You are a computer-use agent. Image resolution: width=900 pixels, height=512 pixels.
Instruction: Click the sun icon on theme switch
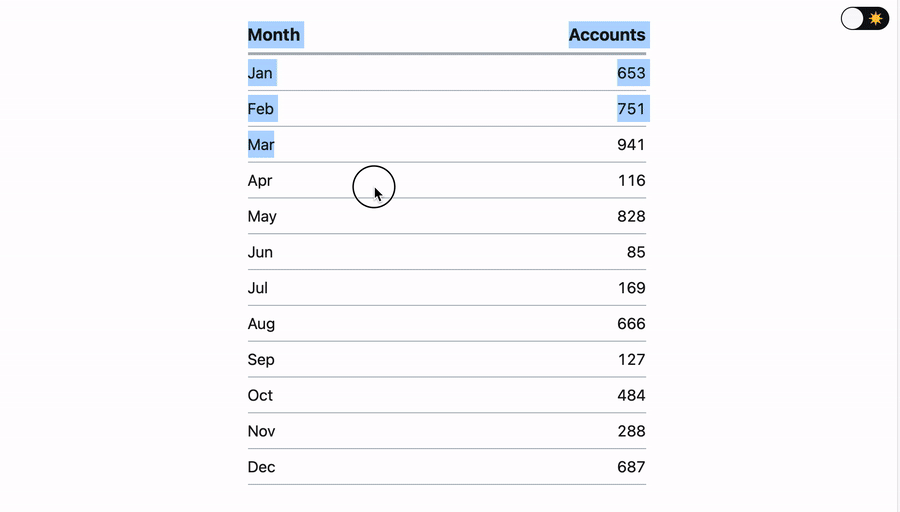pyautogui.click(x=876, y=18)
